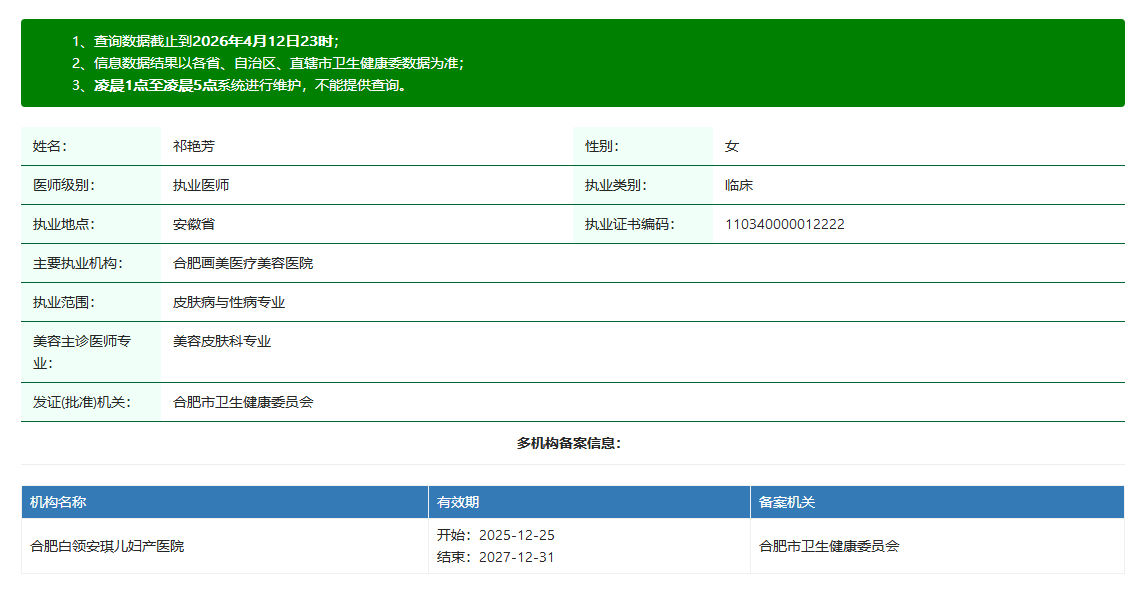1138x592 pixels.
Task: Click the 医师级别 label cell
Action: 63,185
